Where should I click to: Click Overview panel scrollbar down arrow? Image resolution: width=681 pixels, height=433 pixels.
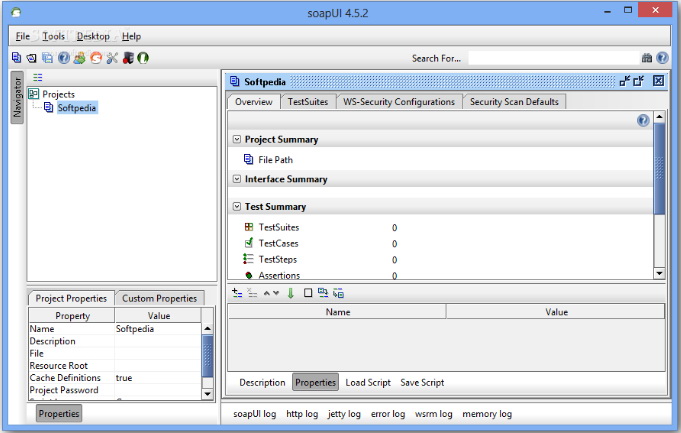(x=659, y=273)
